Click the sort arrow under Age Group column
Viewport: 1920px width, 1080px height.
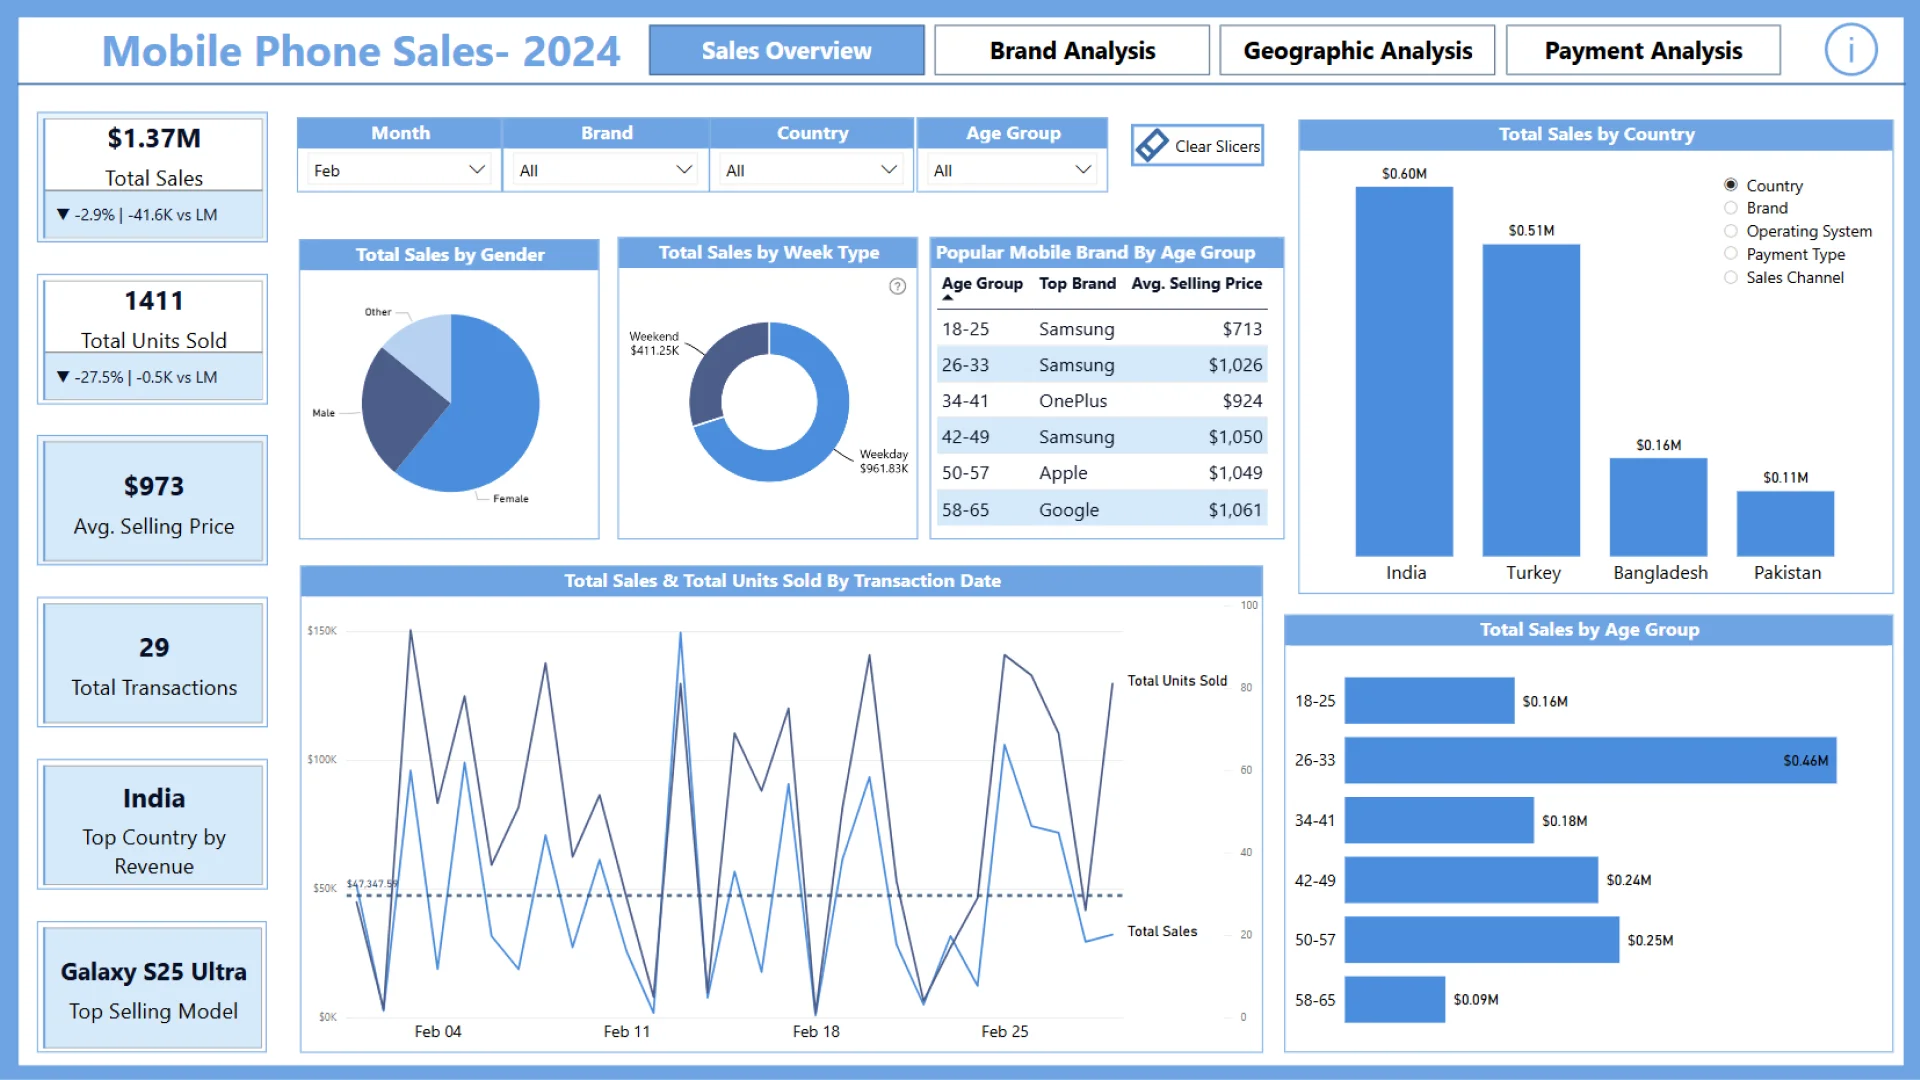[x=948, y=298]
